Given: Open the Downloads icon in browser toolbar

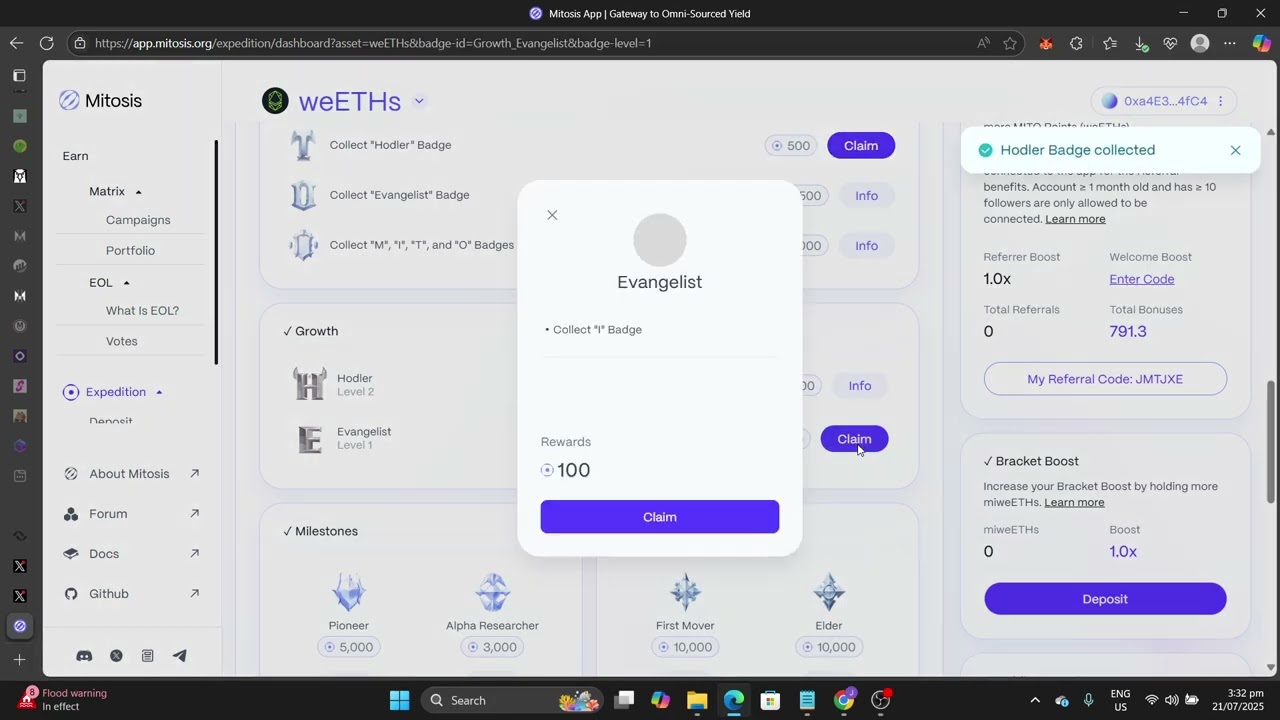Looking at the screenshot, I should point(1141,43).
